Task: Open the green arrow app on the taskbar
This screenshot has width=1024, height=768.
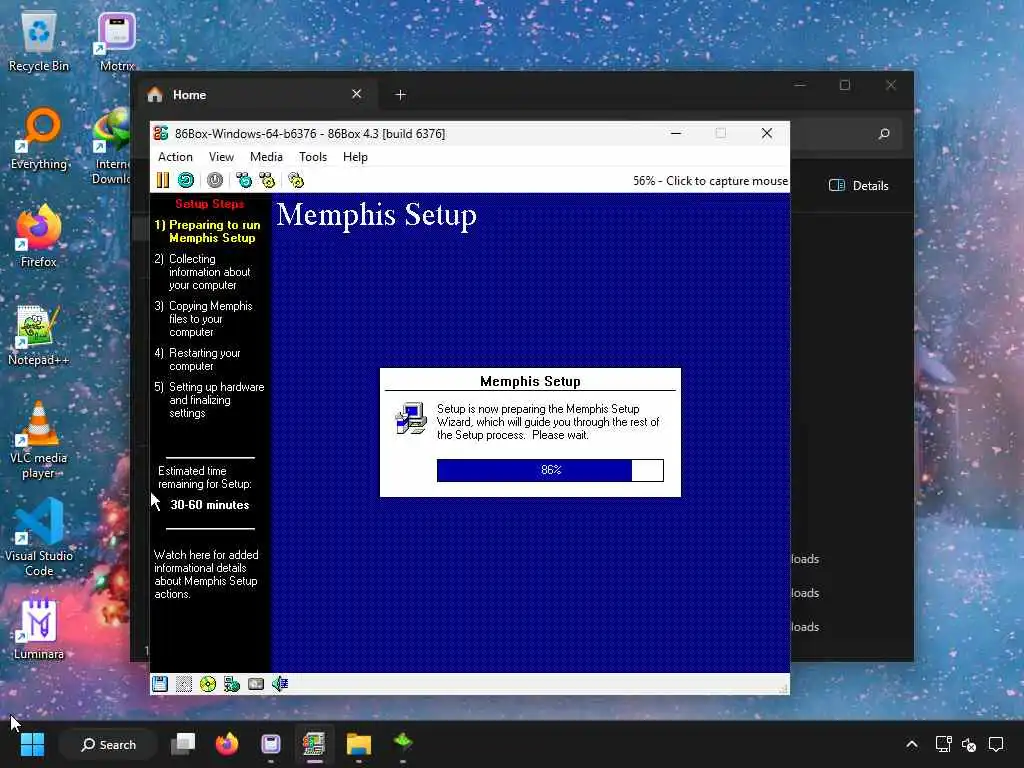Action: (403, 743)
